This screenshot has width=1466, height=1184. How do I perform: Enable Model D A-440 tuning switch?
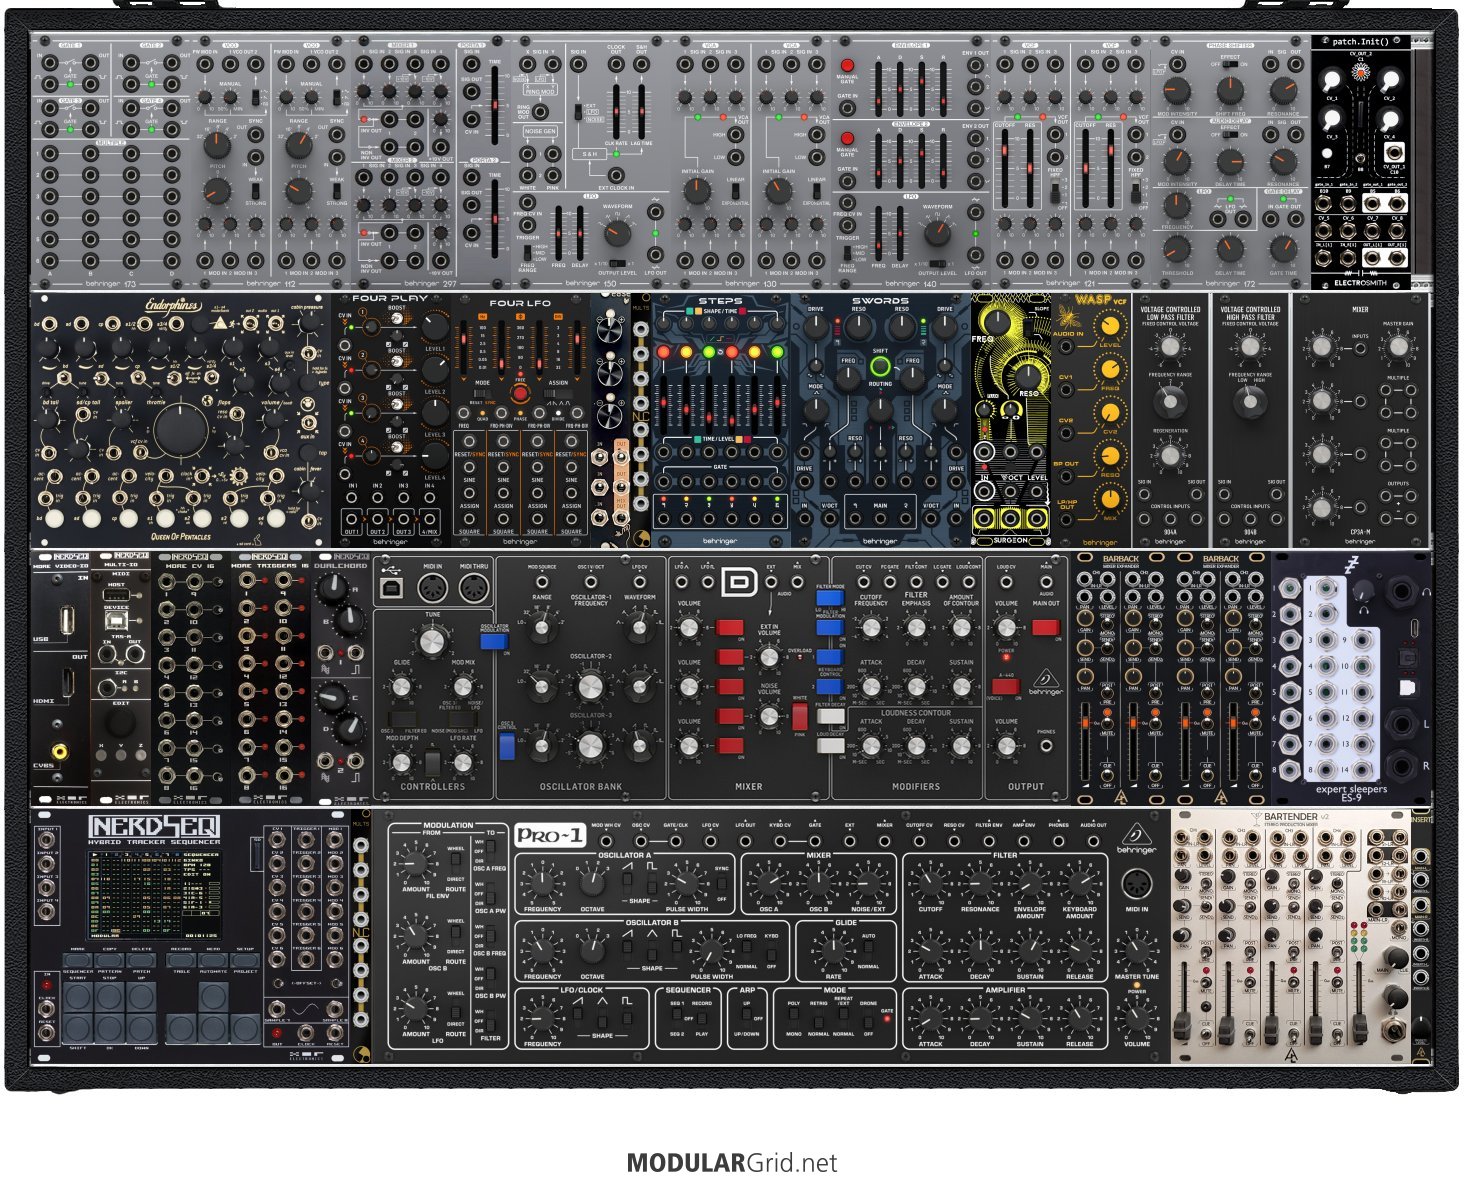pyautogui.click(x=1007, y=686)
